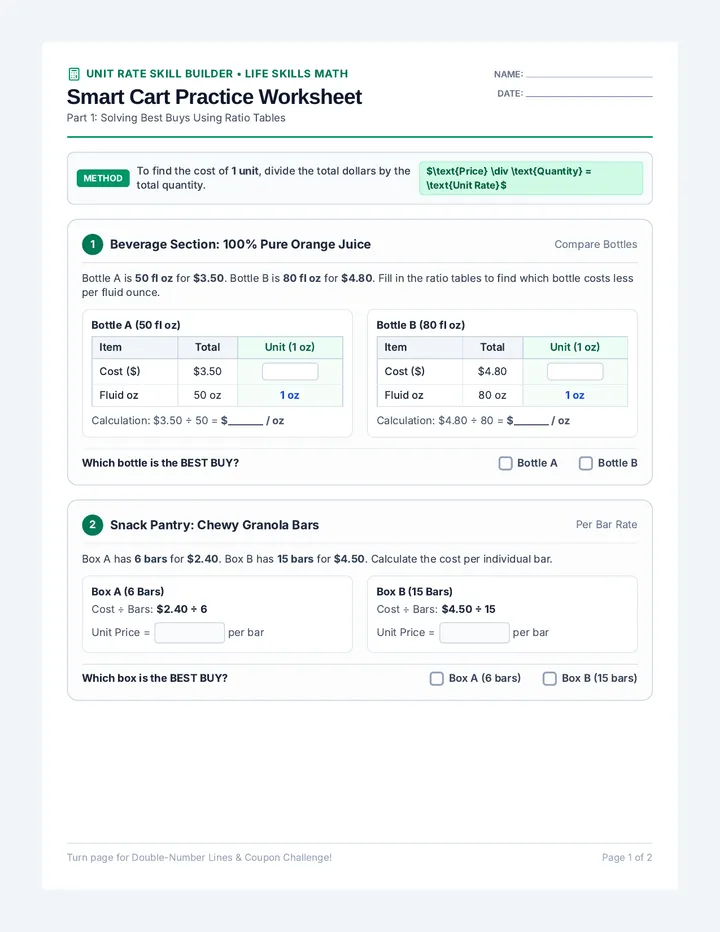Click 'Fluid oz' row label in Bottle B table
This screenshot has height=932, width=720.
[x=404, y=395]
